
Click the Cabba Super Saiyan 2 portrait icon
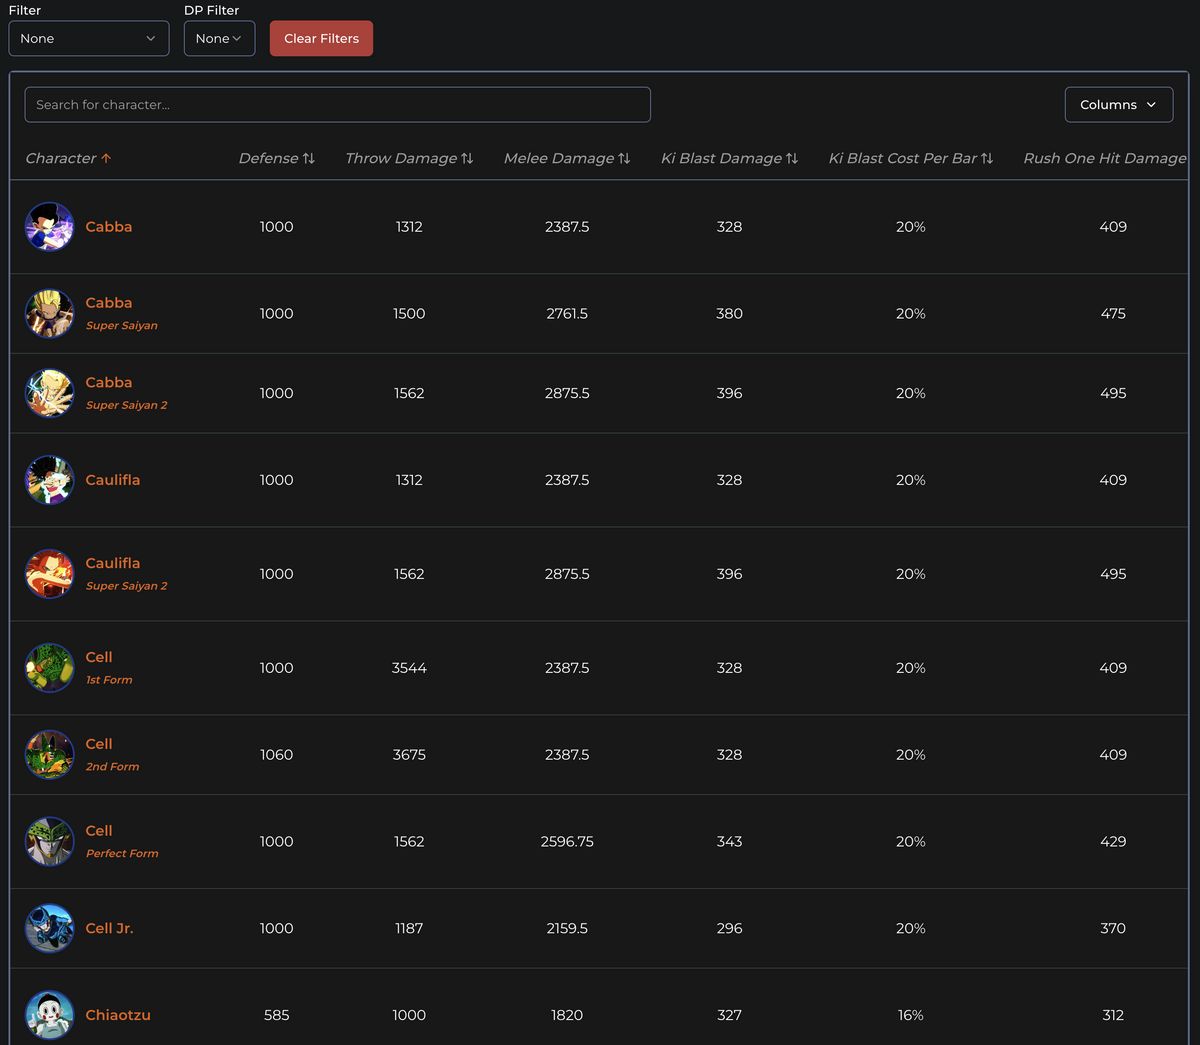[49, 393]
